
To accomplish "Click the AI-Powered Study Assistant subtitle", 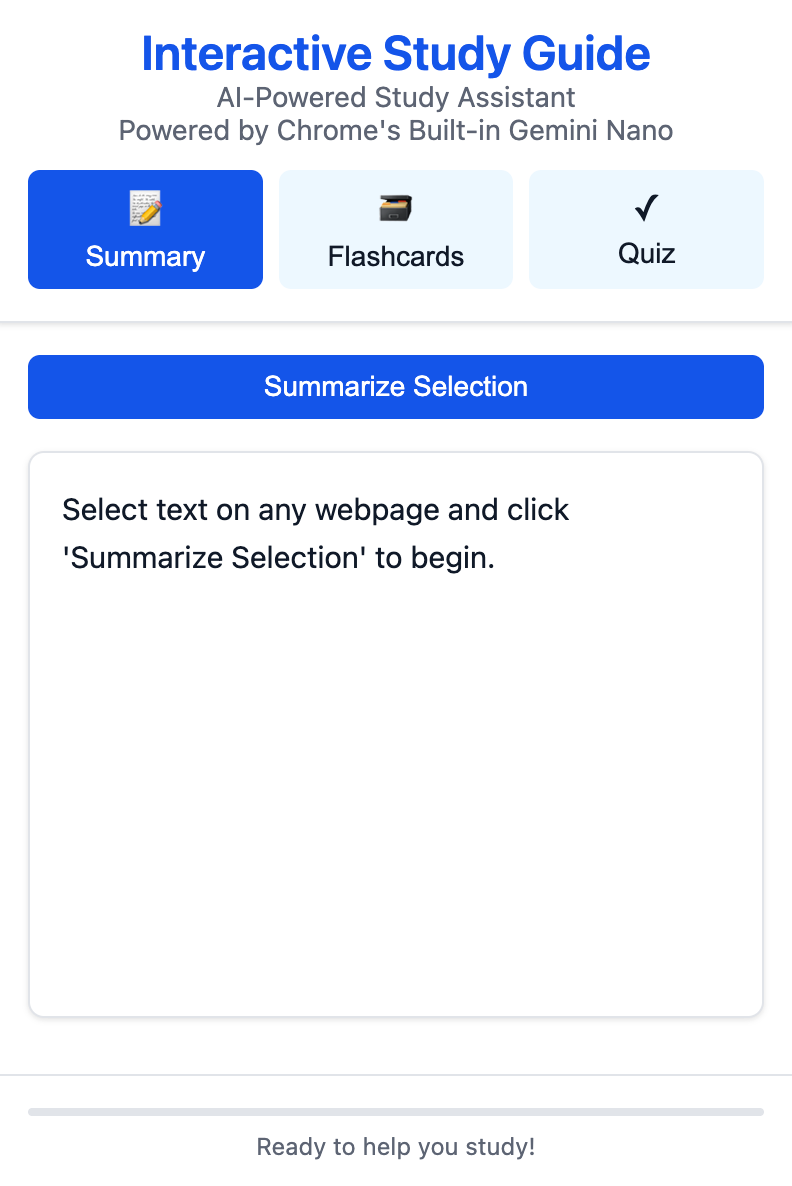I will tap(395, 97).
